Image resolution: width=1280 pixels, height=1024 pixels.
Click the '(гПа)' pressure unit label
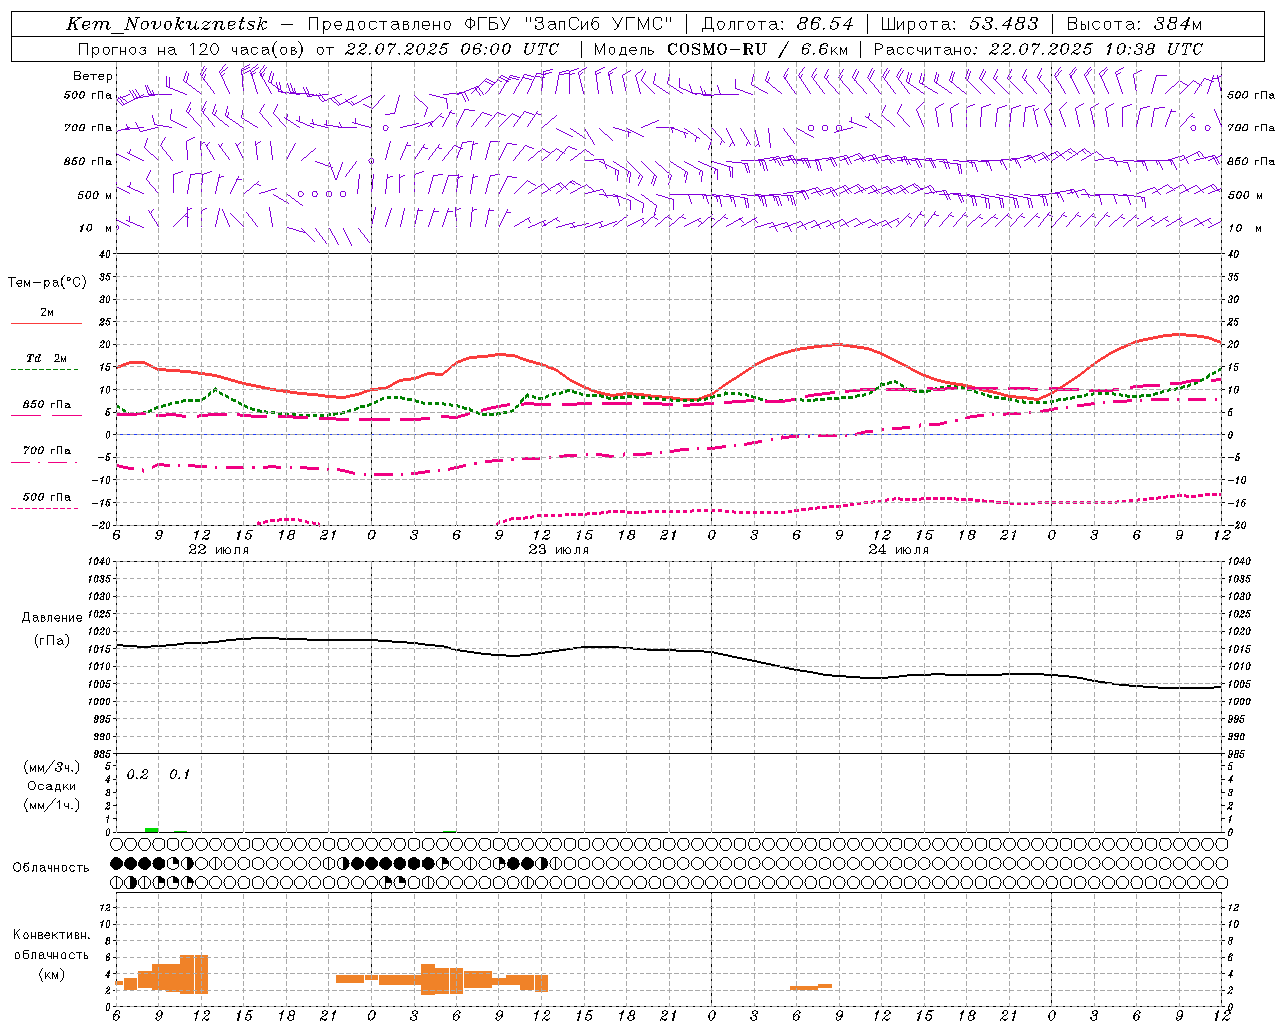point(52,640)
